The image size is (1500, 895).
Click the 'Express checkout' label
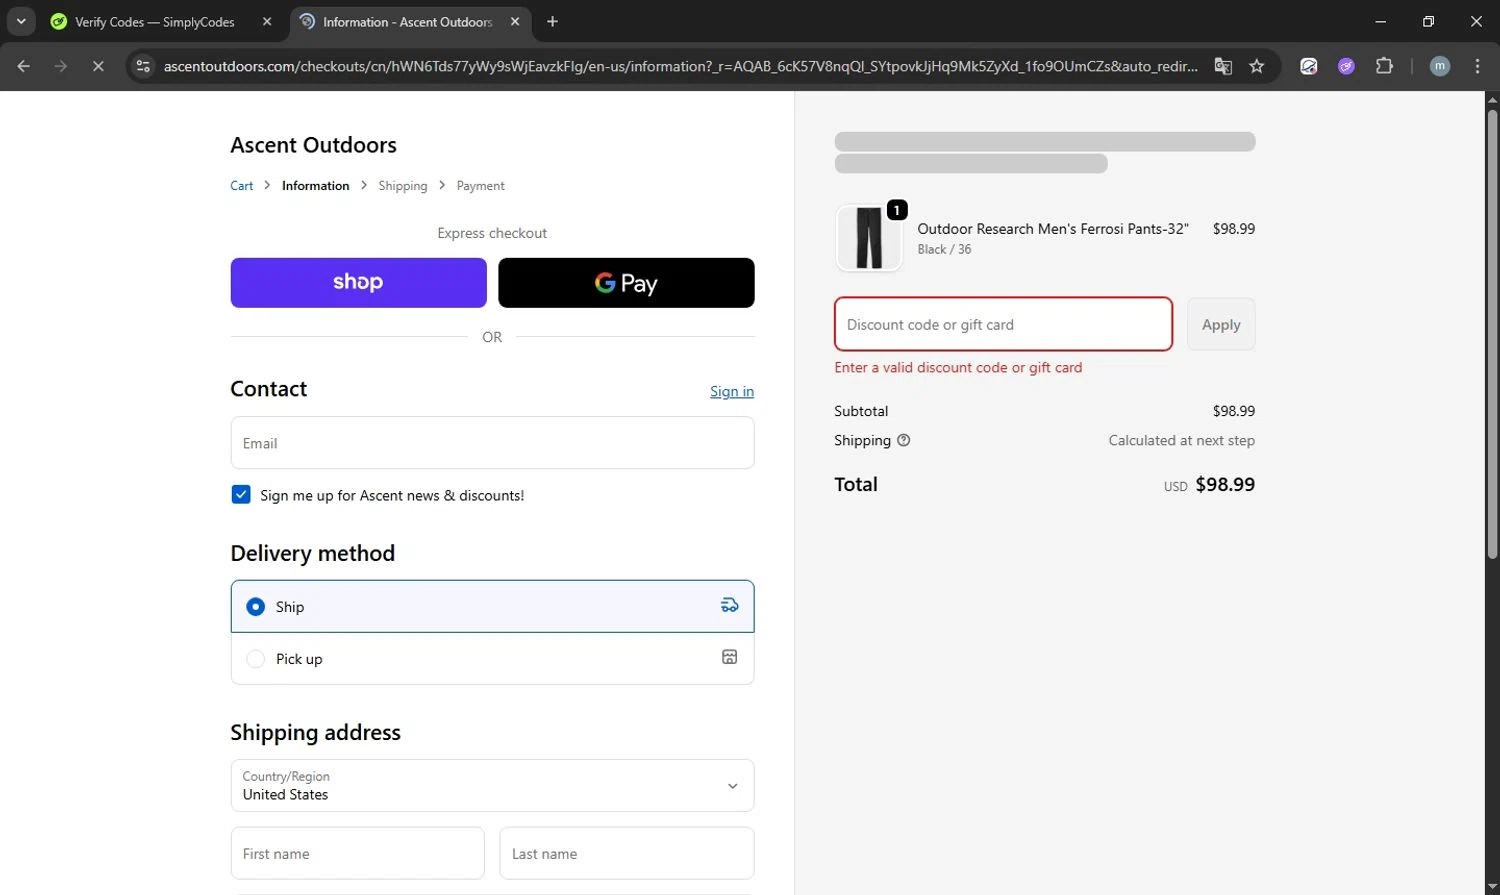[492, 233]
